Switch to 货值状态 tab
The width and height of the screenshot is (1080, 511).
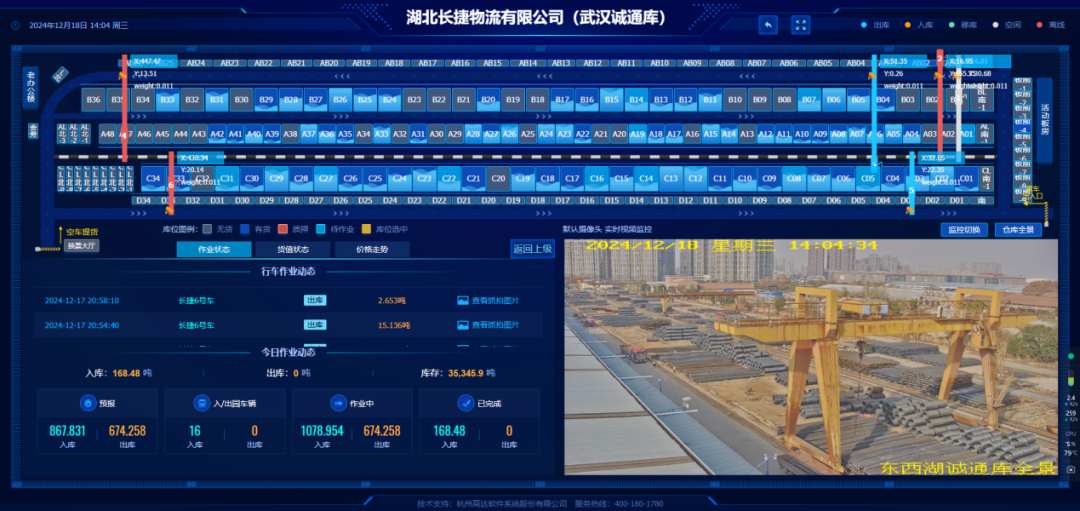pos(293,249)
